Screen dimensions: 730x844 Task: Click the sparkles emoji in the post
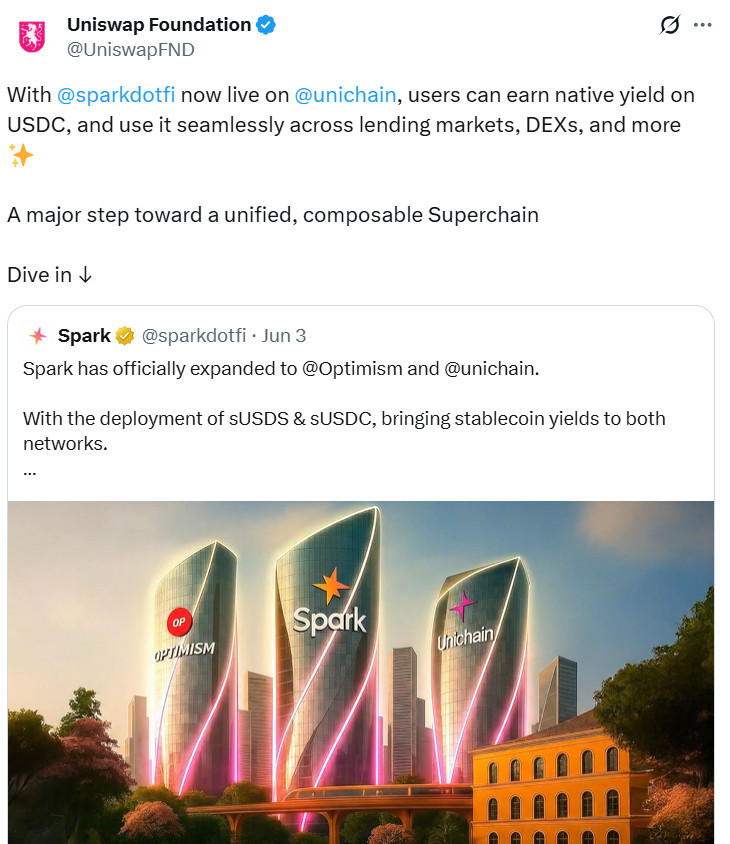click(21, 156)
